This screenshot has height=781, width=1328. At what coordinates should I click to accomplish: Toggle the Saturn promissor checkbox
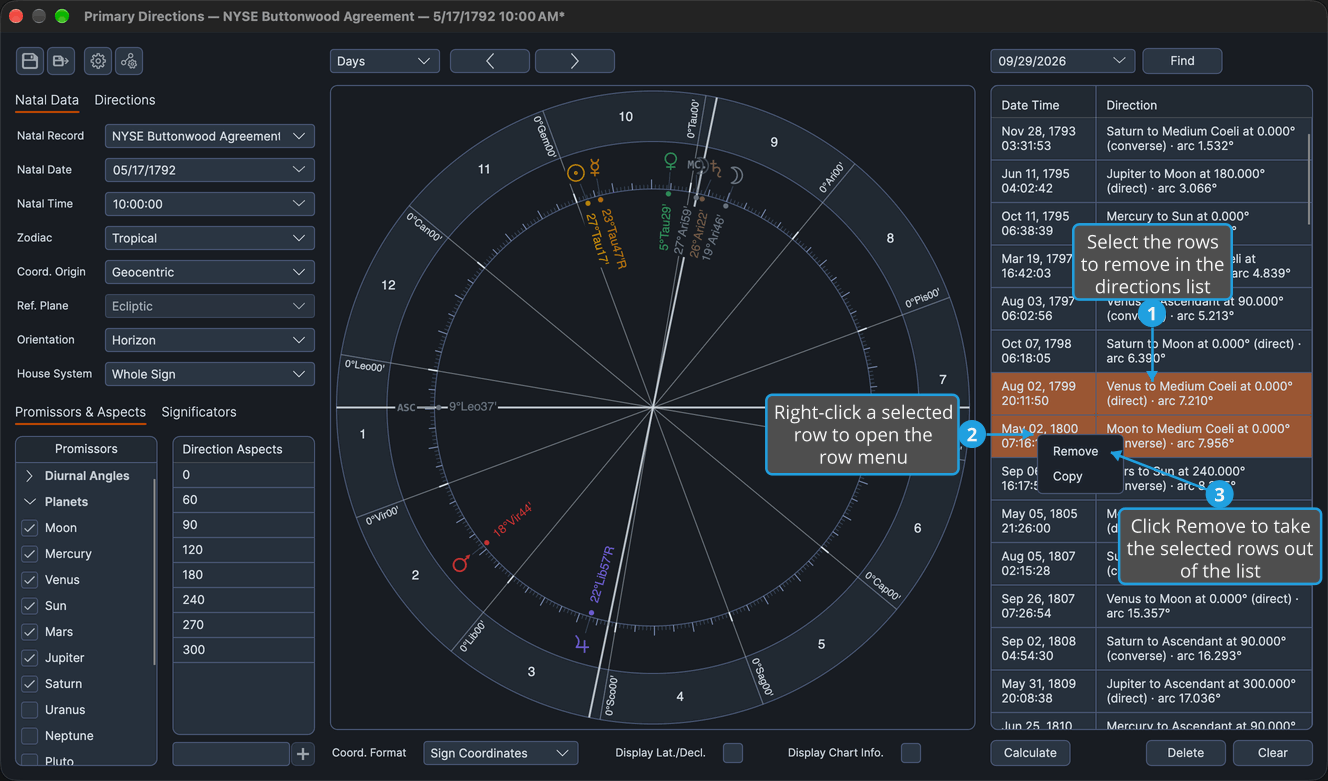[x=30, y=684]
